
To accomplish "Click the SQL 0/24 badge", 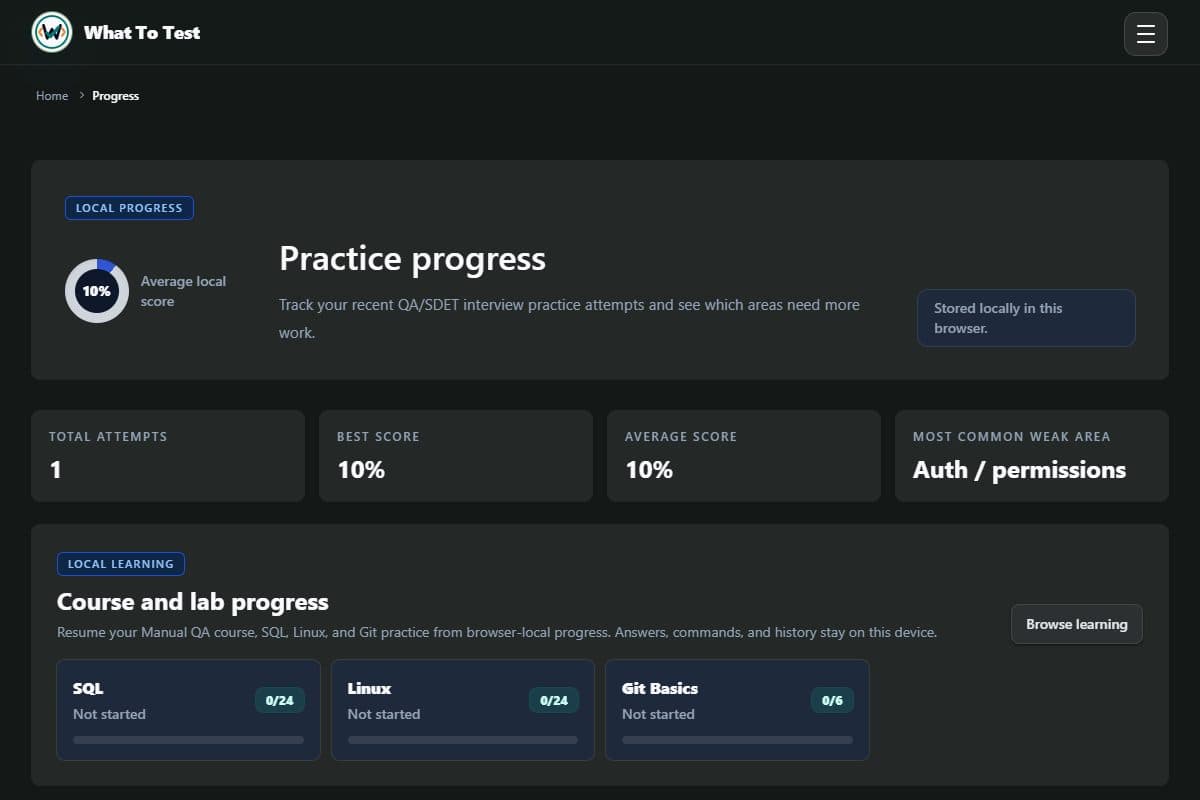I will (x=280, y=701).
